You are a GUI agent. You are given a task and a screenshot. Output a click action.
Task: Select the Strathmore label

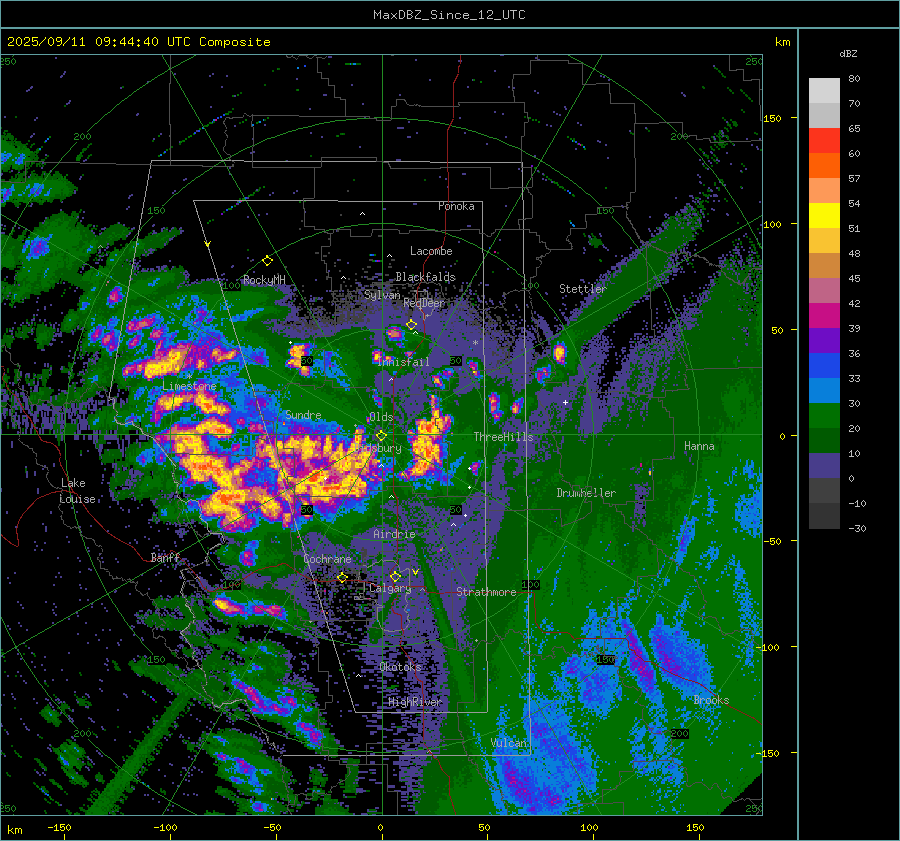486,592
